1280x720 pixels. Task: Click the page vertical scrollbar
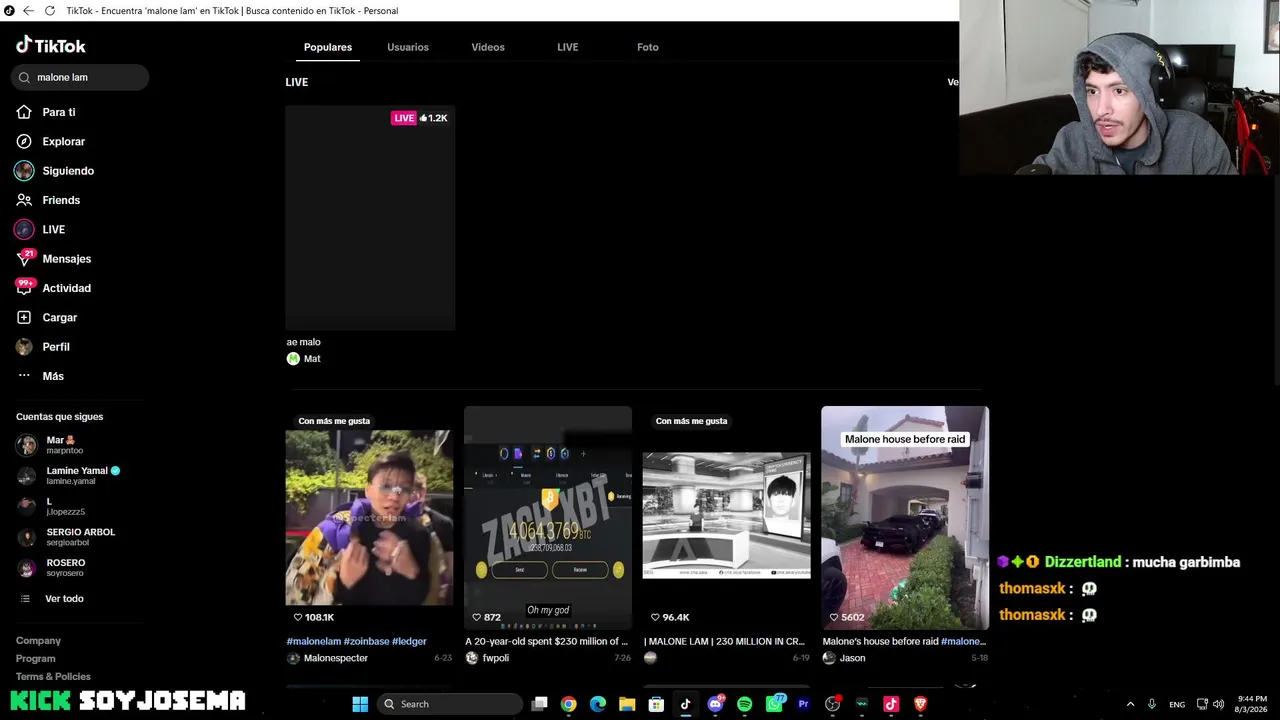pos(1276,280)
